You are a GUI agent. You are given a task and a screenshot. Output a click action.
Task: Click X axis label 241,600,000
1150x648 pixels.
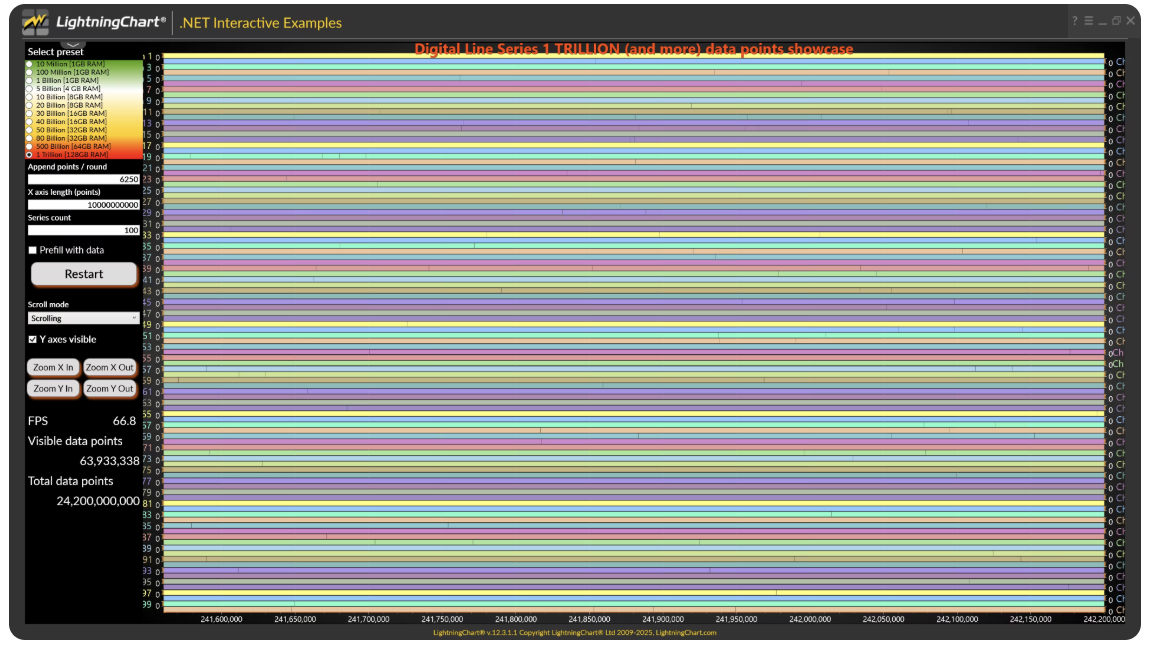click(221, 619)
